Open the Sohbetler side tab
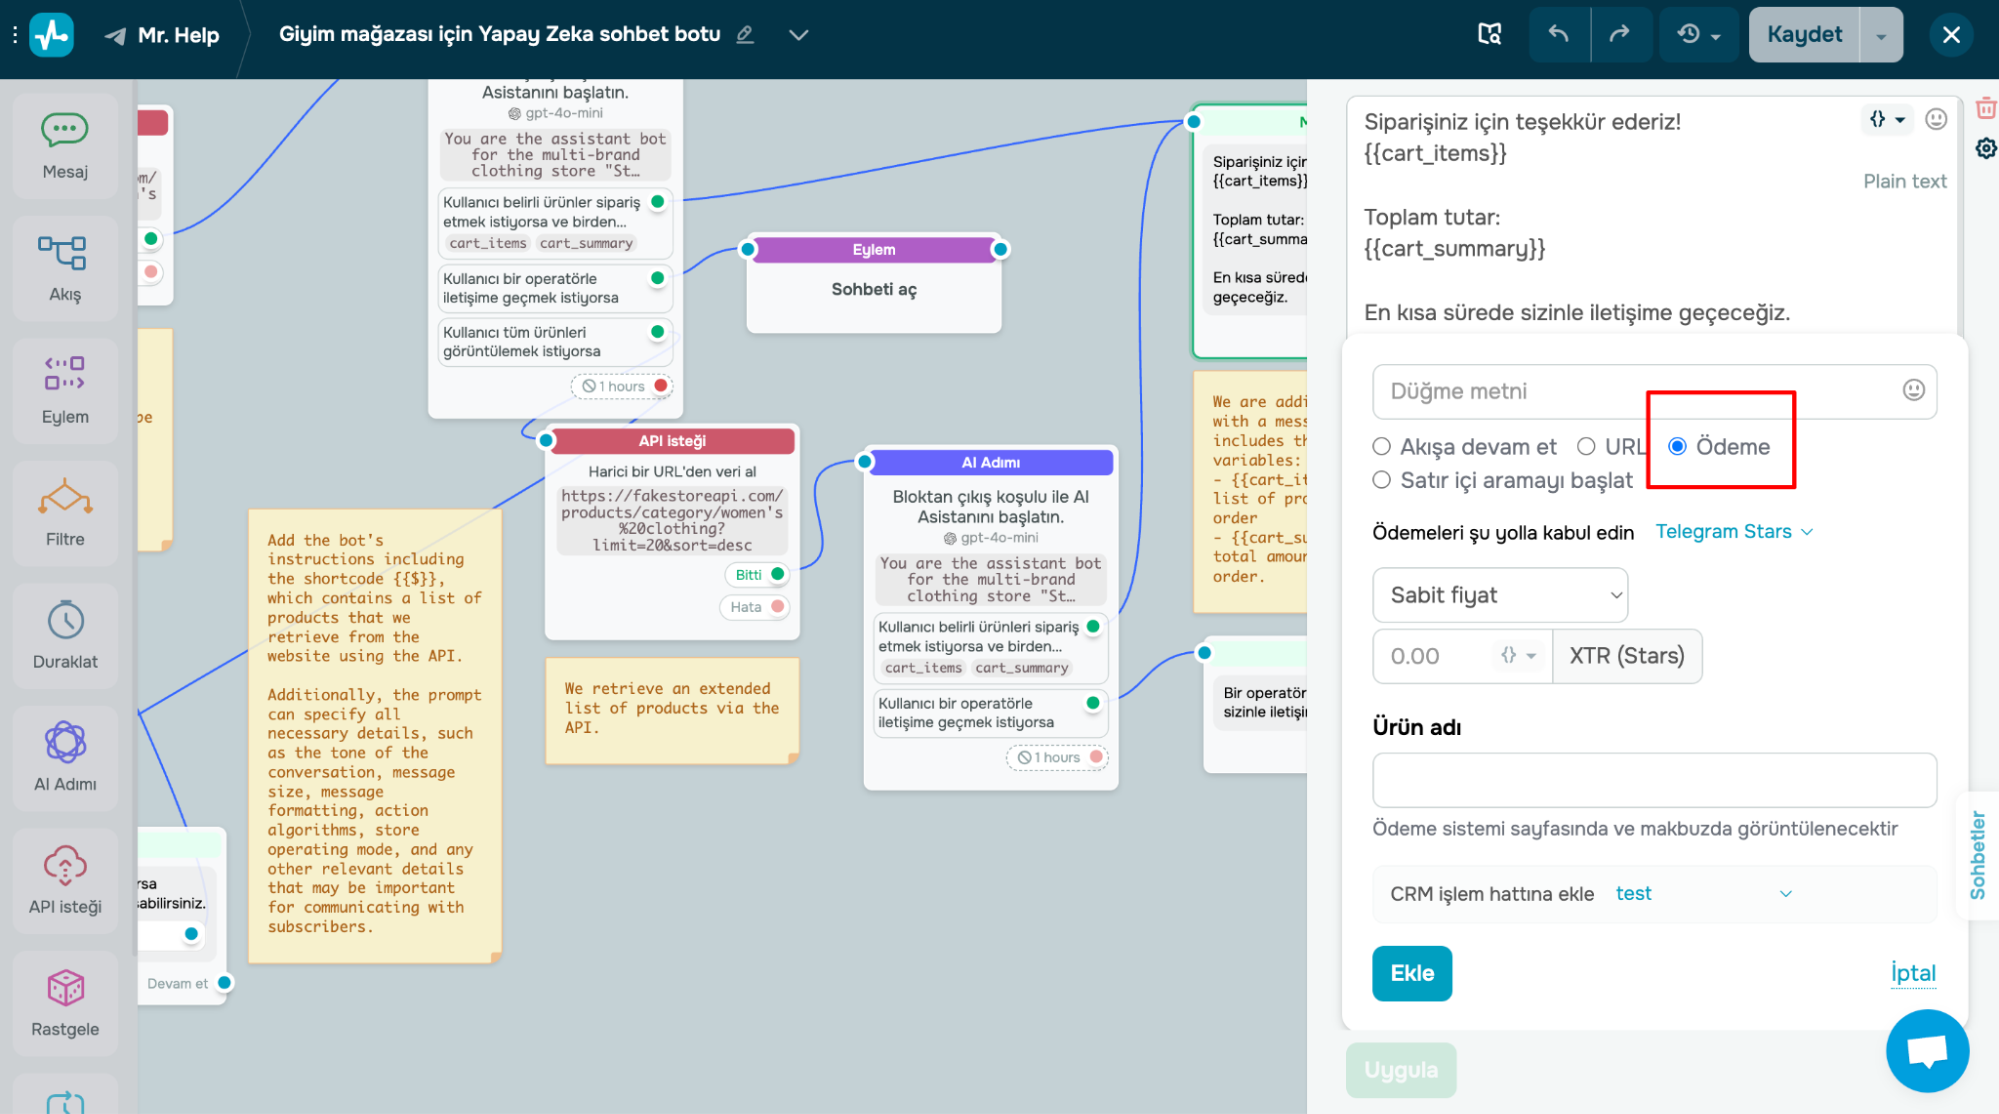This screenshot has width=1999, height=1114. pos(1977,855)
